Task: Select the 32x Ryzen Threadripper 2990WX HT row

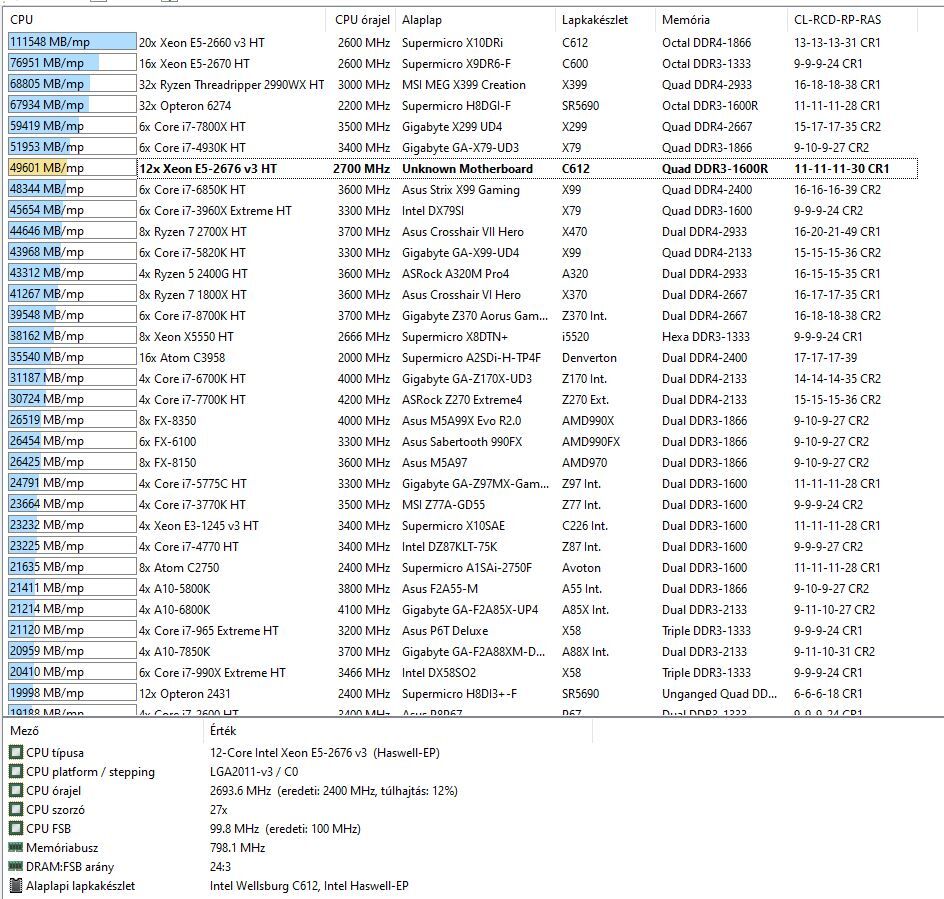Action: (x=462, y=84)
